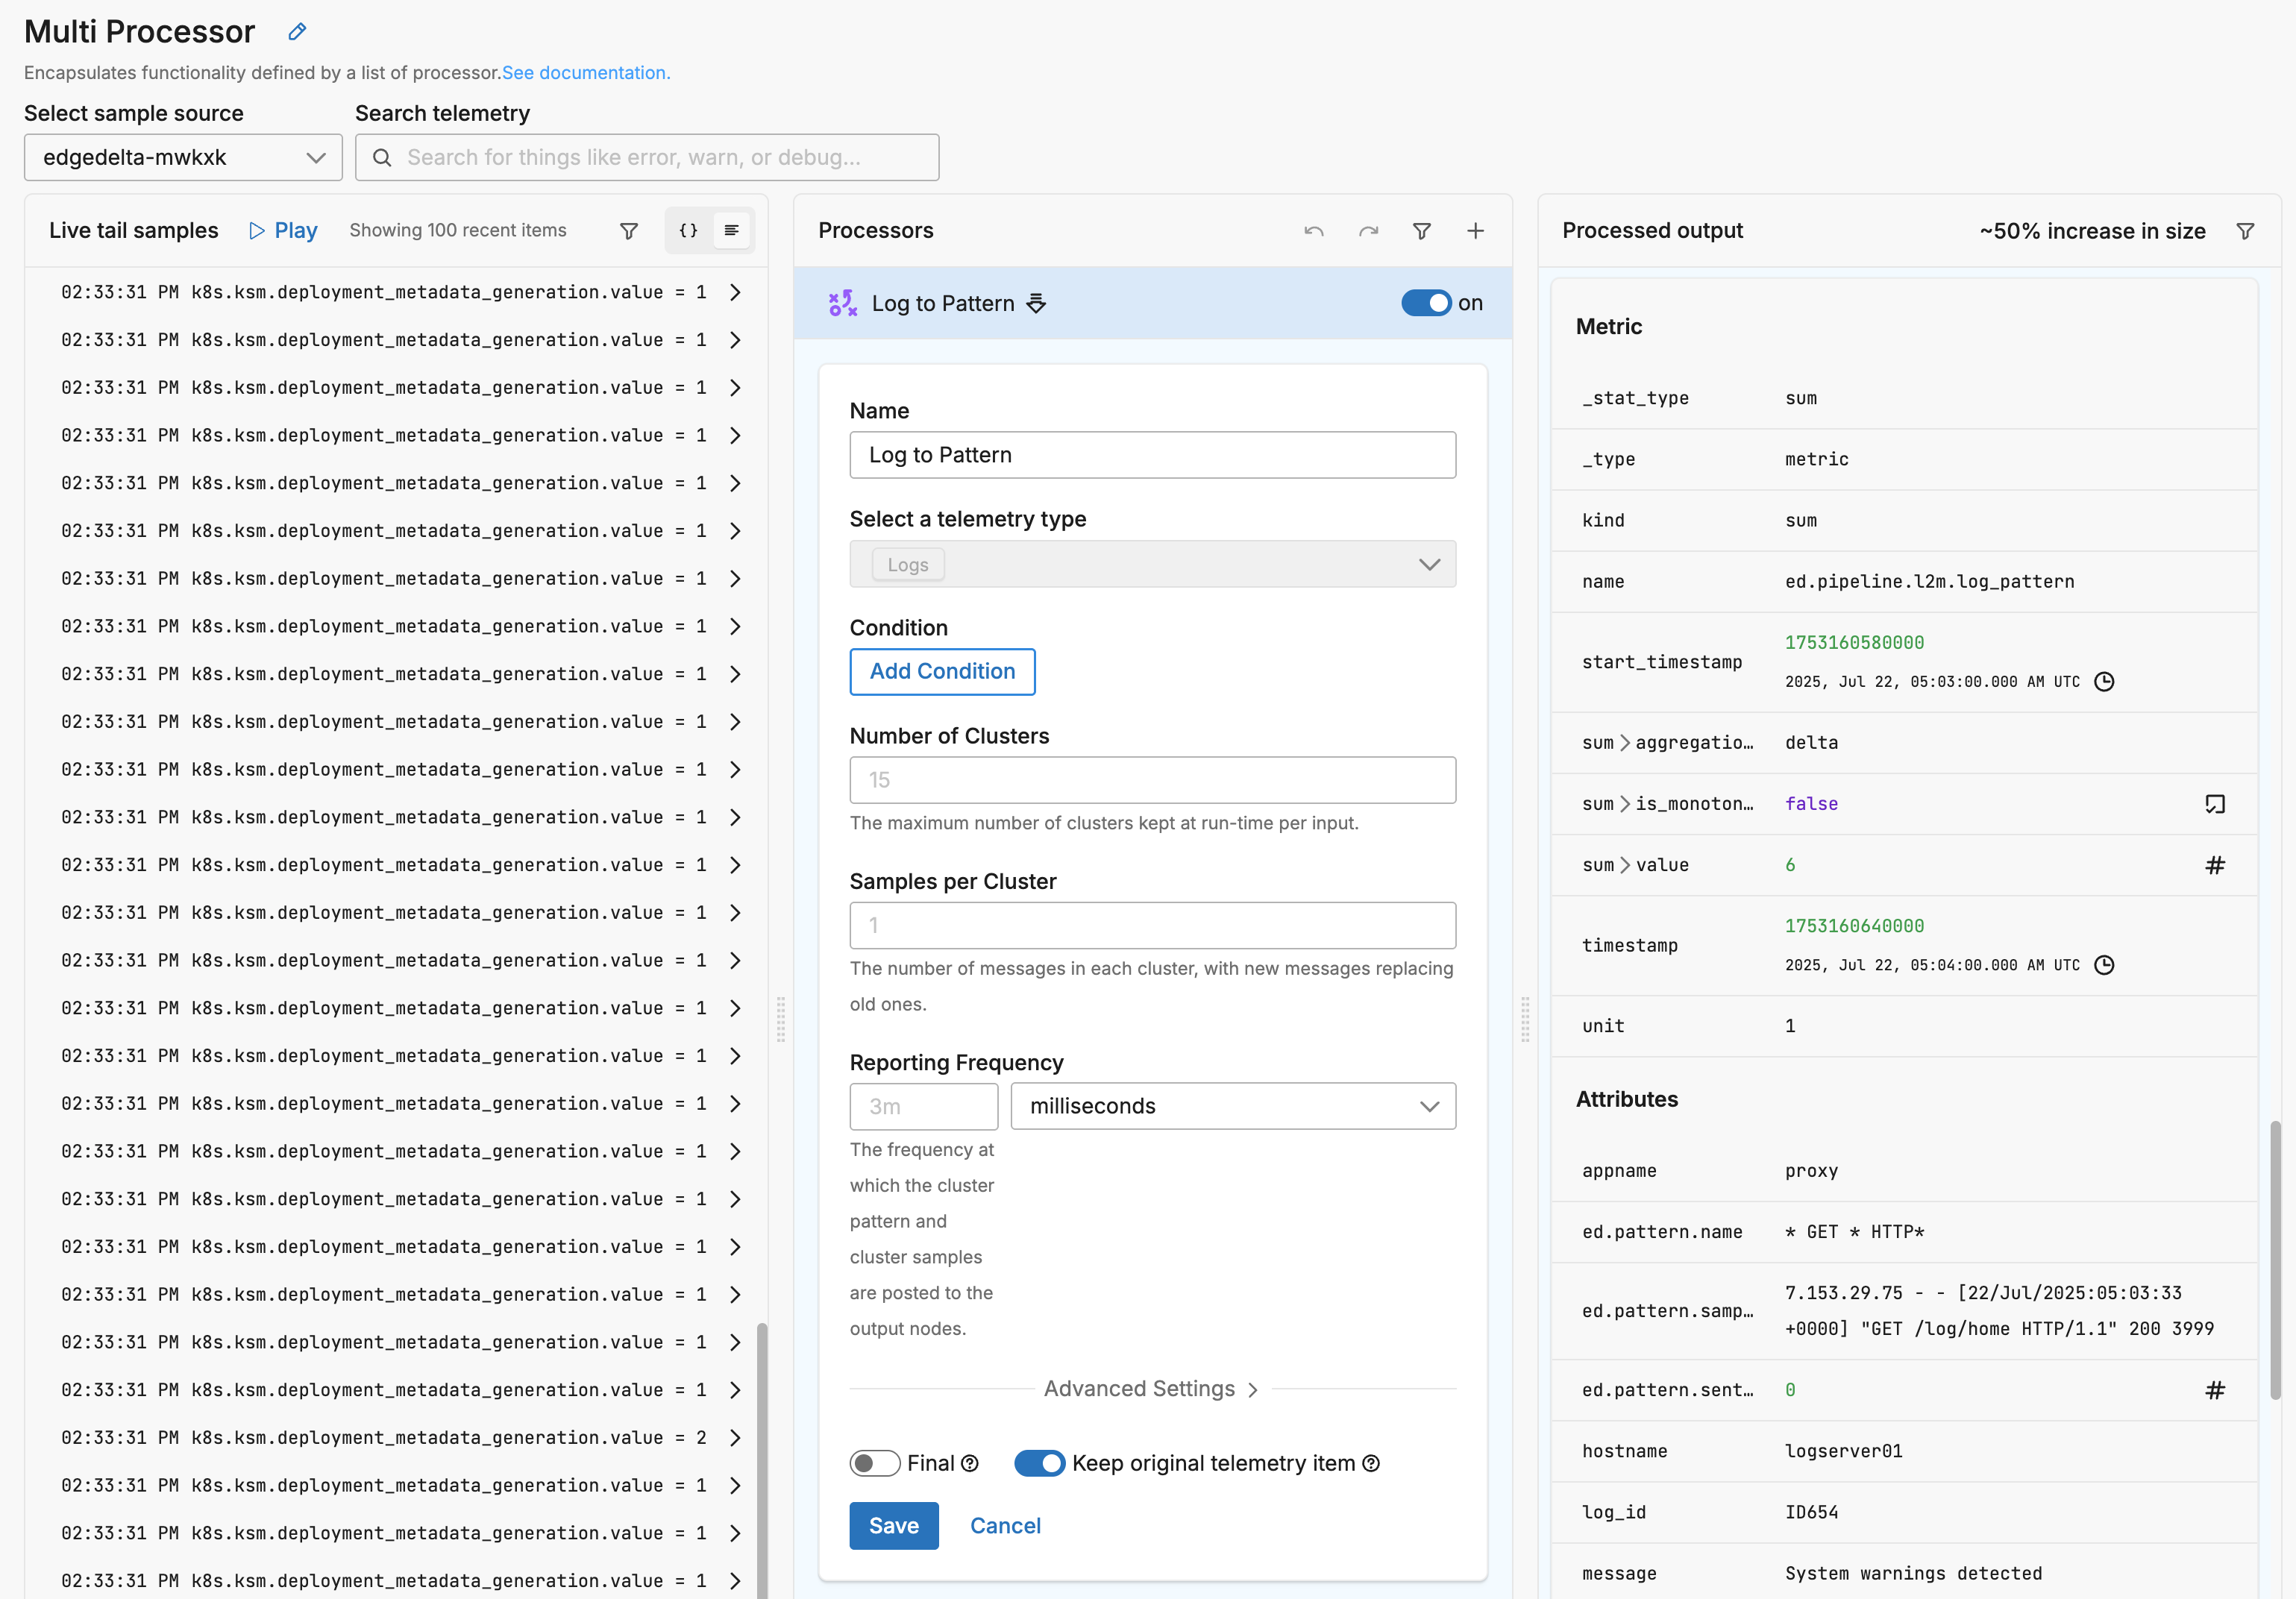Click the edit pencil next to Multi Processor
Screen dimensions: 2296x1599
click(x=297, y=31)
